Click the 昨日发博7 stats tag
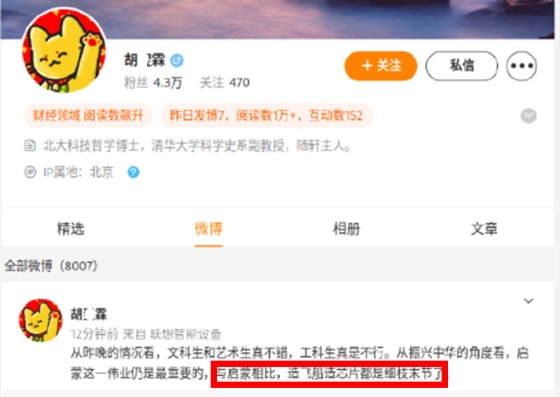The image size is (560, 397). (x=266, y=116)
